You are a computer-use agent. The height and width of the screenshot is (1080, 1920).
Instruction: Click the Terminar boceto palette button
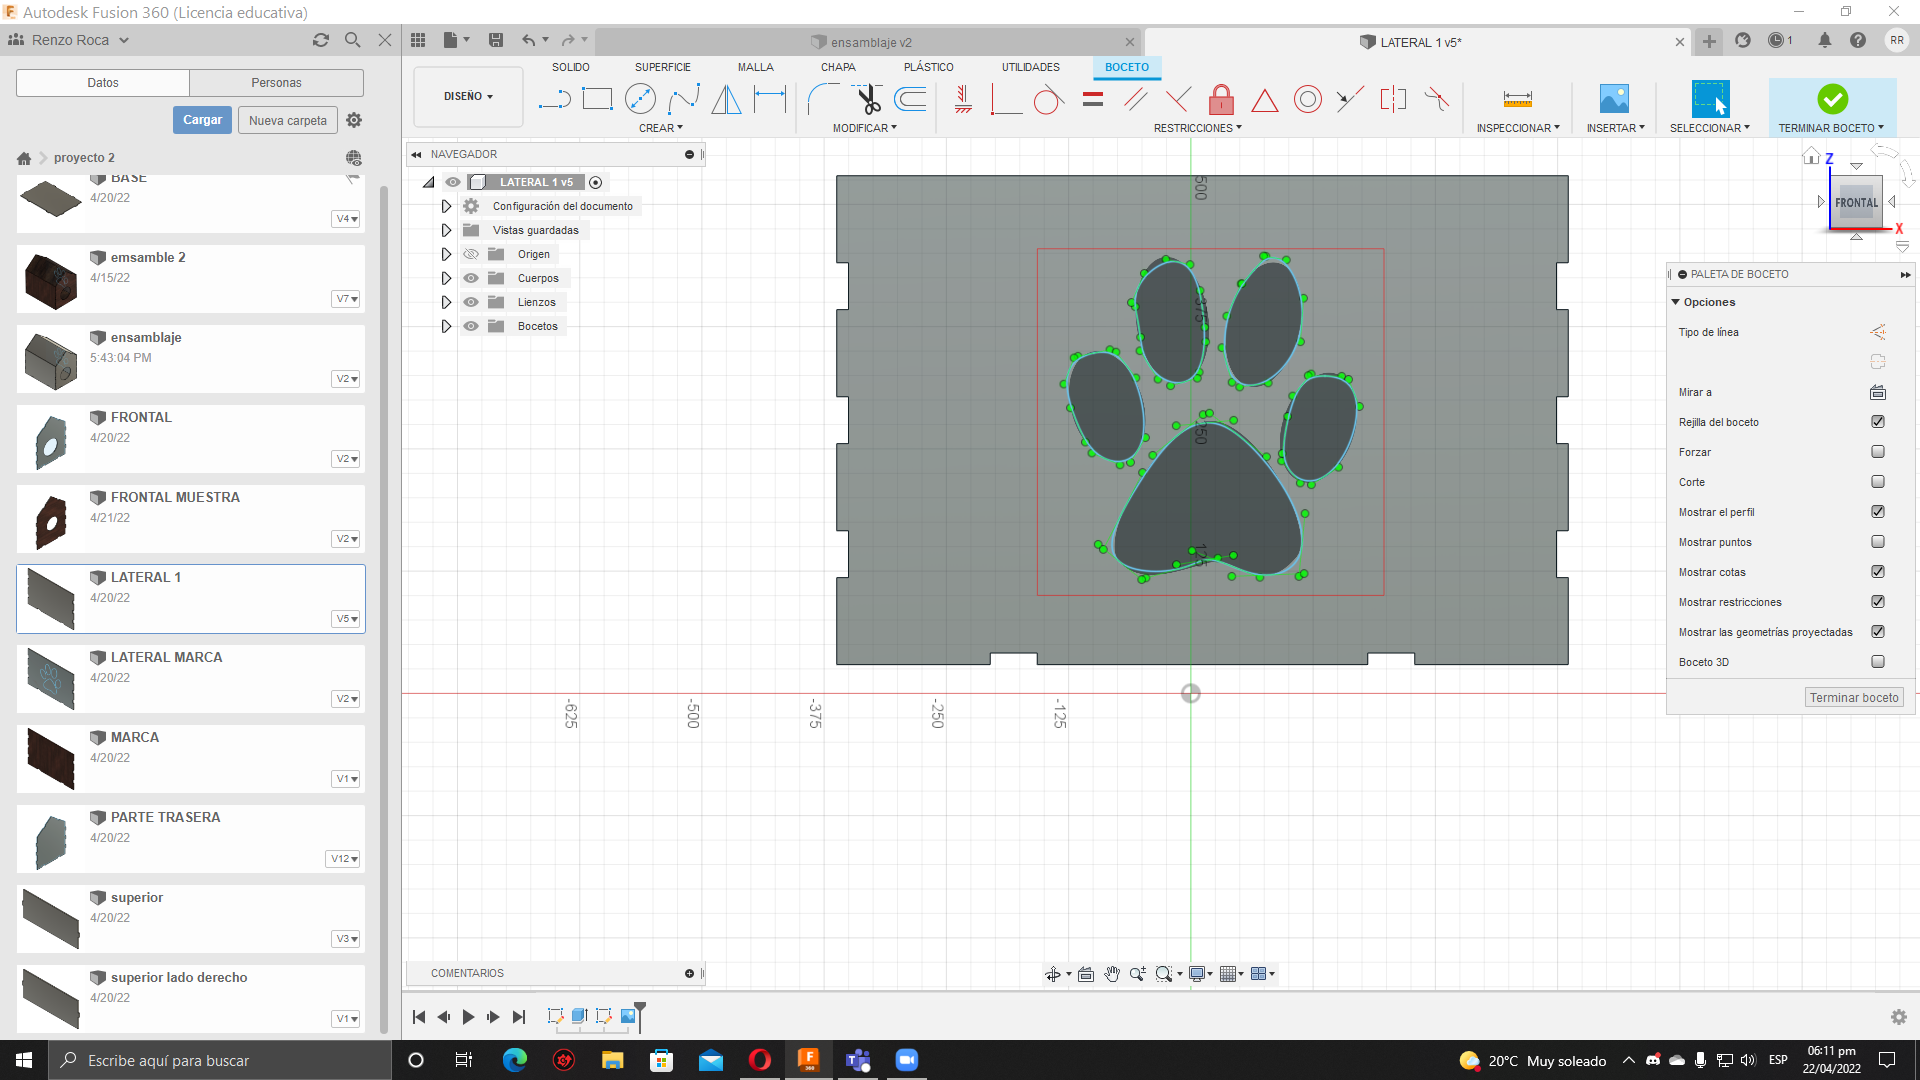pos(1853,698)
